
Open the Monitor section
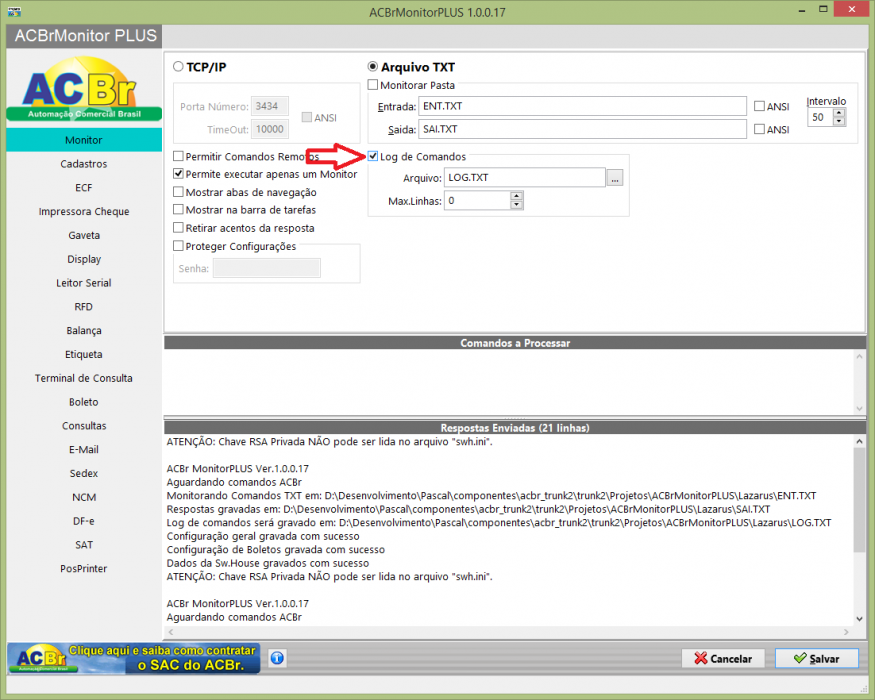(x=84, y=140)
